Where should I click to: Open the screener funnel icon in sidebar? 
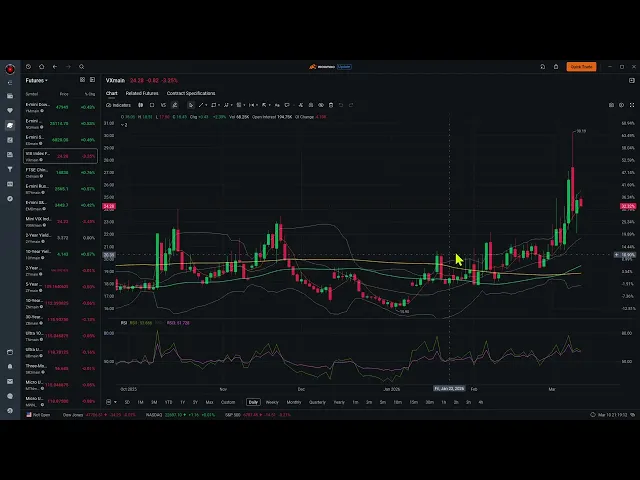point(10,169)
